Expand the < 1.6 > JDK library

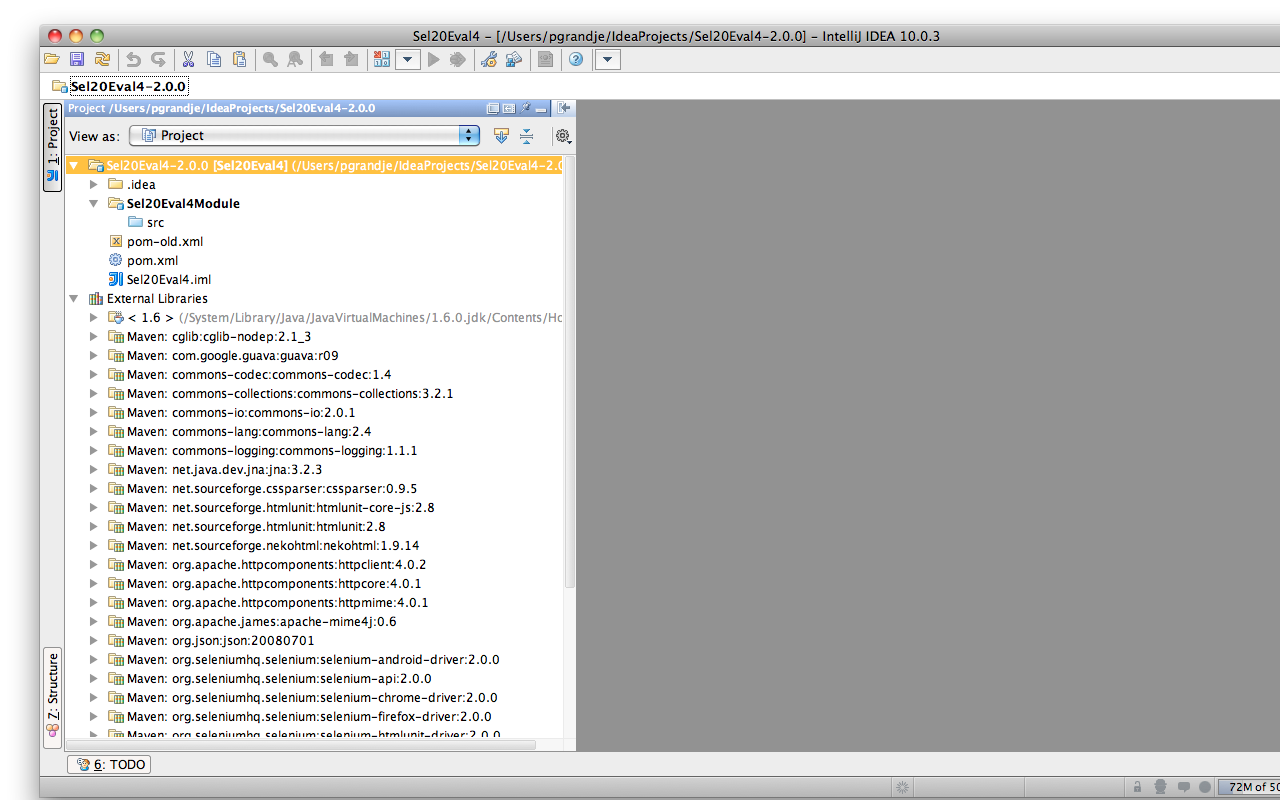click(x=93, y=317)
